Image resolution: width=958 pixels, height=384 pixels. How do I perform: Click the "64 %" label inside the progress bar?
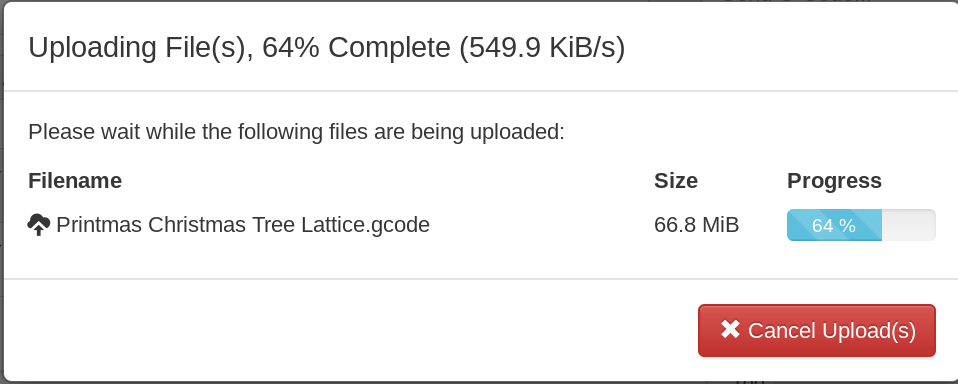click(x=833, y=226)
